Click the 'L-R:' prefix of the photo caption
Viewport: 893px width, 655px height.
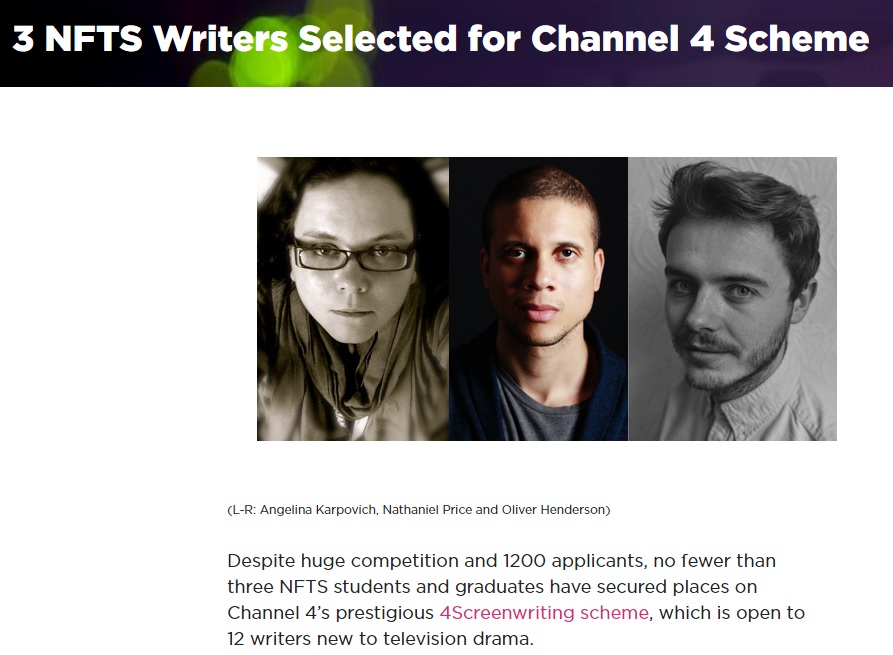244,510
